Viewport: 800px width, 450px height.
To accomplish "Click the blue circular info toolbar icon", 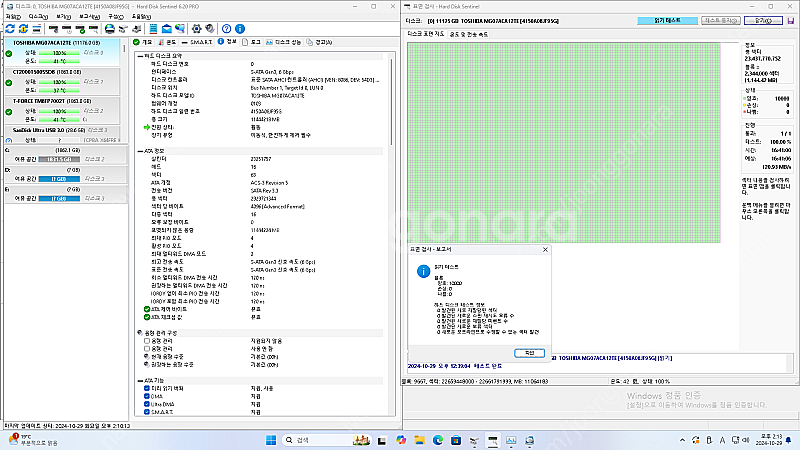I will pos(240,29).
